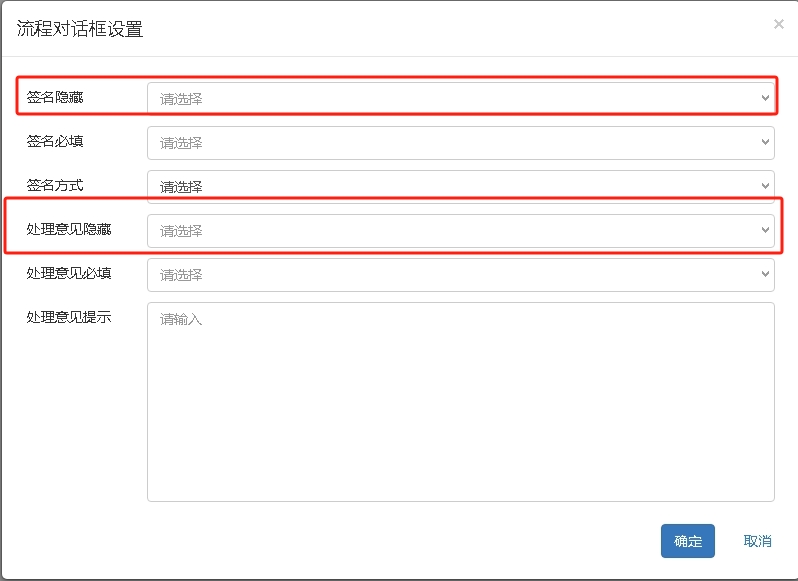The height and width of the screenshot is (581, 798).
Task: Click the chevron arrow of 签名方式 select
Action: click(765, 186)
